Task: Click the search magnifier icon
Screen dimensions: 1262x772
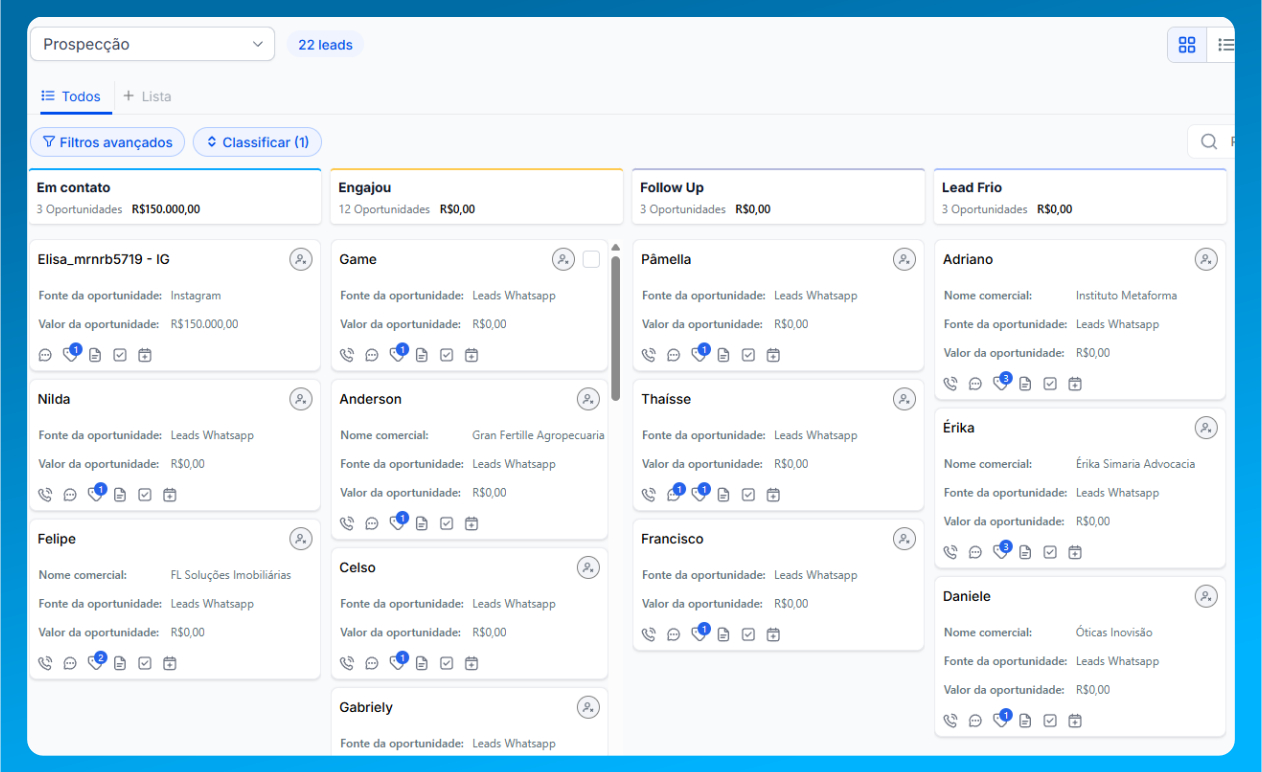Action: tap(1209, 142)
